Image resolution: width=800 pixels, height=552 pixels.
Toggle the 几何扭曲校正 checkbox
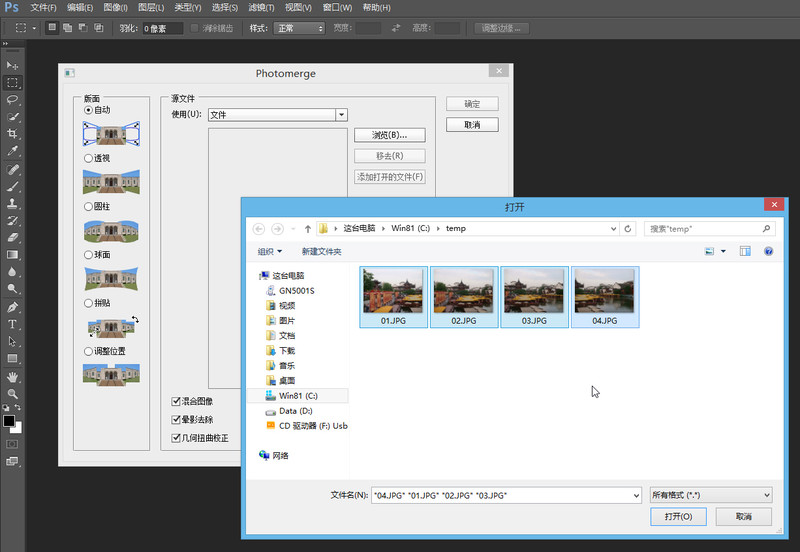(176, 437)
